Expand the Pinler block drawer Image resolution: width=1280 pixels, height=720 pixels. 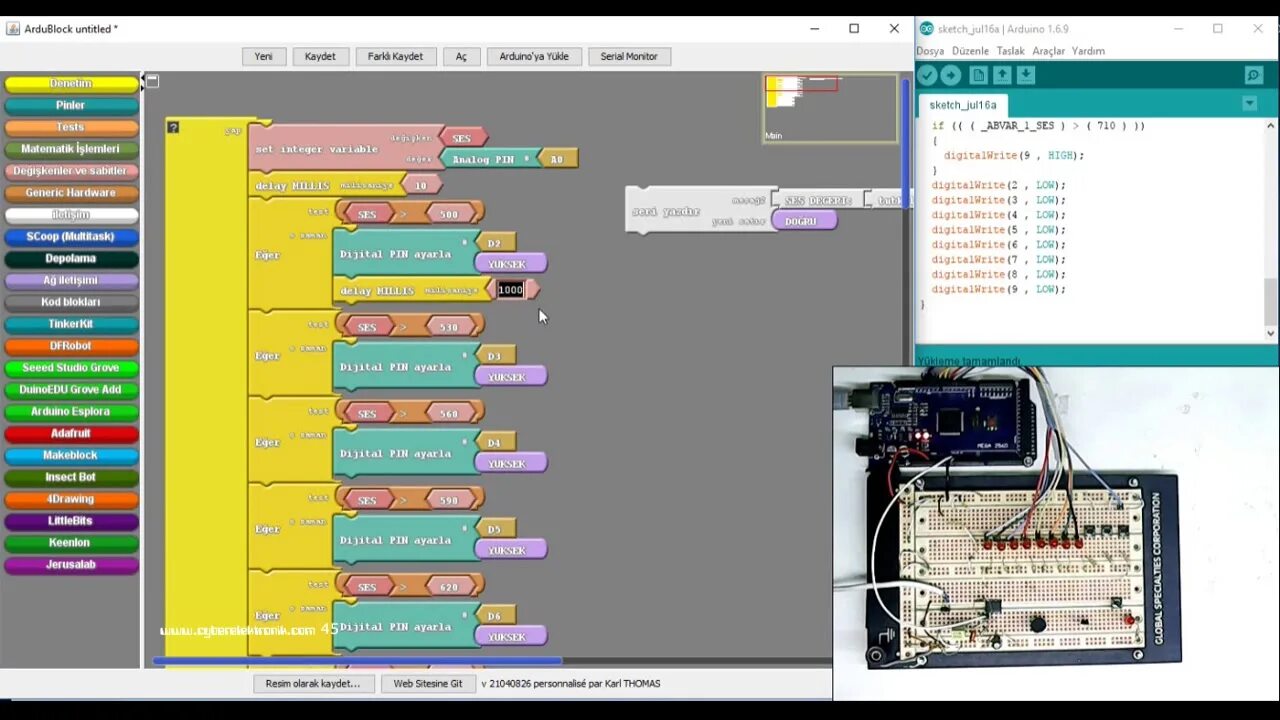(71, 106)
